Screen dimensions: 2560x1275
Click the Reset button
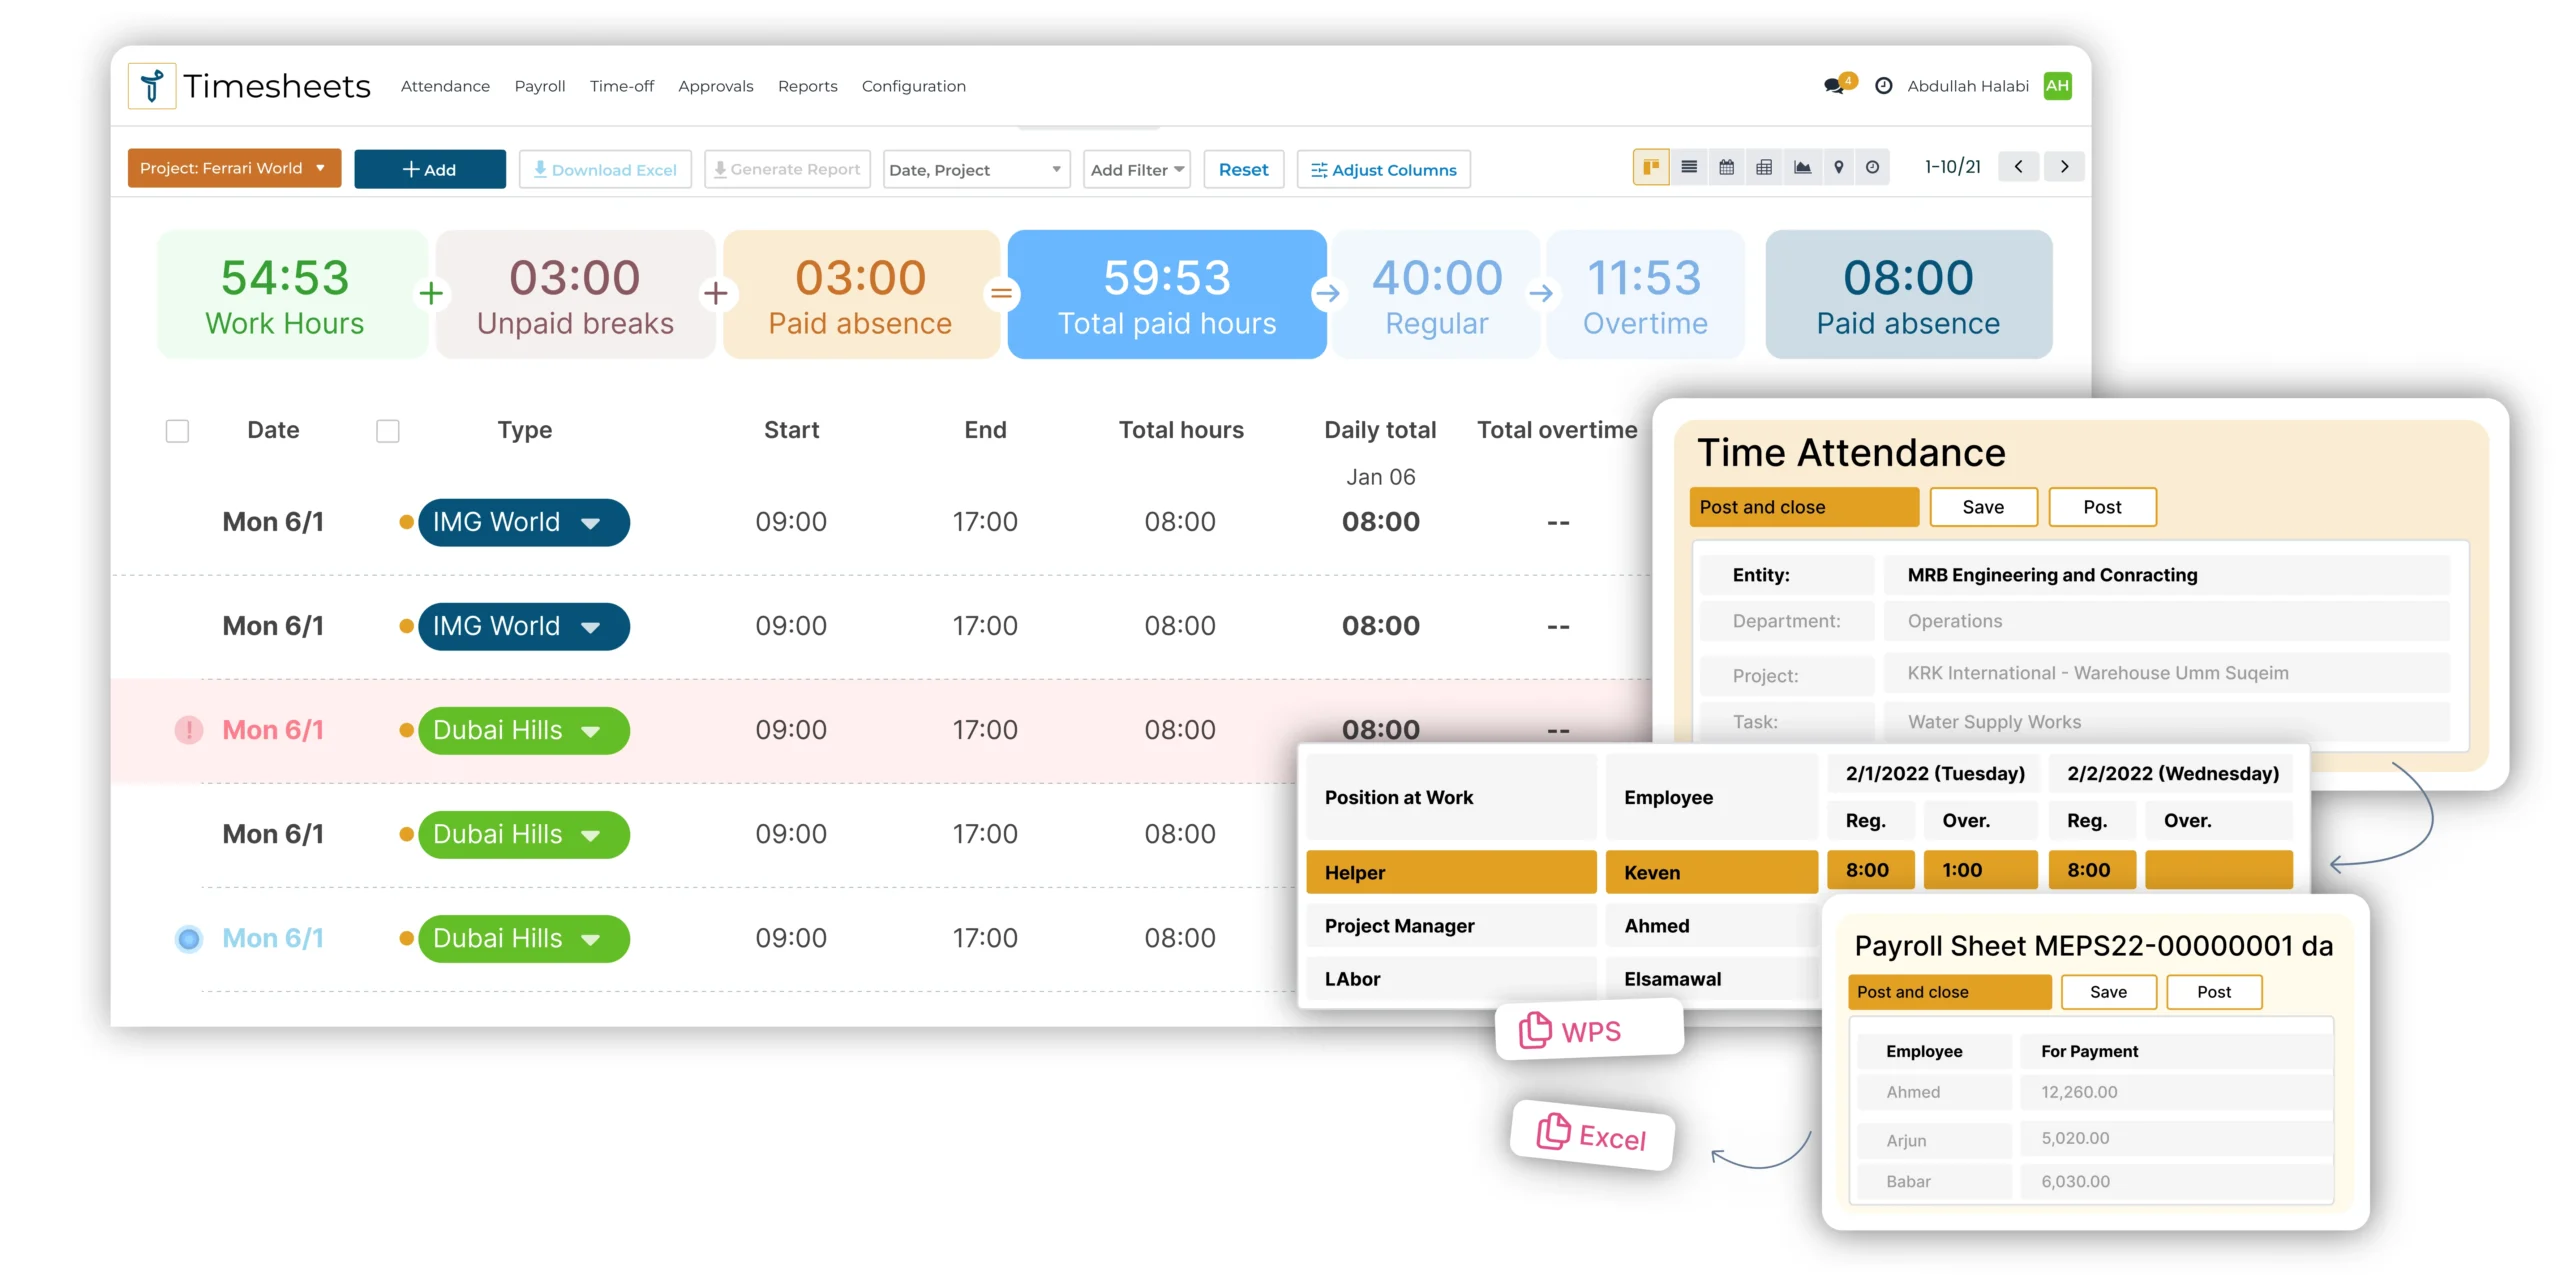[1243, 170]
